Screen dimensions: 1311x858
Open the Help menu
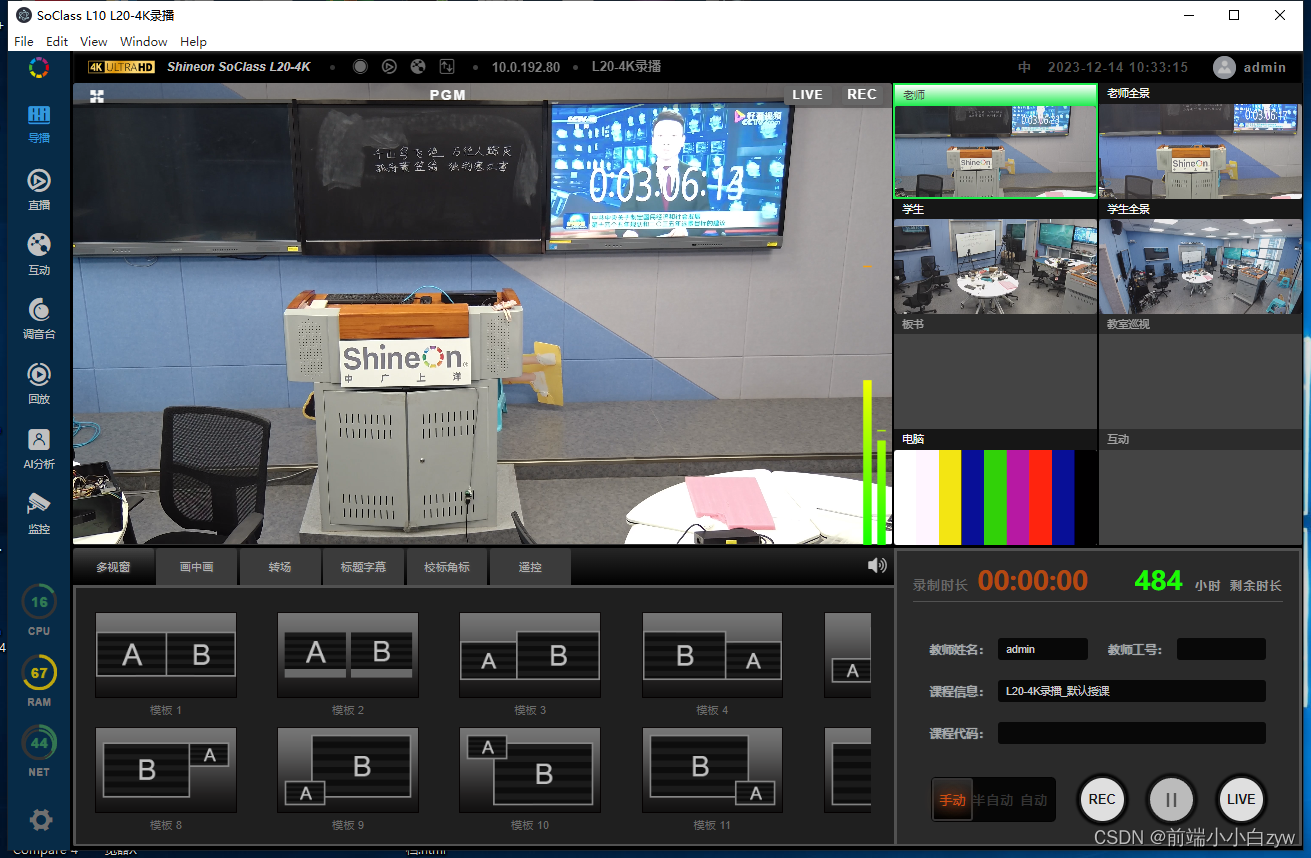194,41
